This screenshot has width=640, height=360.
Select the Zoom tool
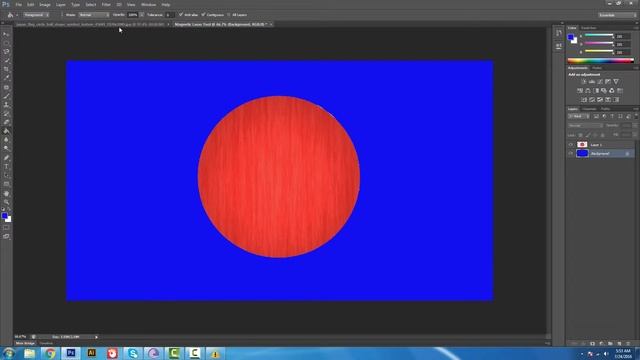(x=6, y=202)
